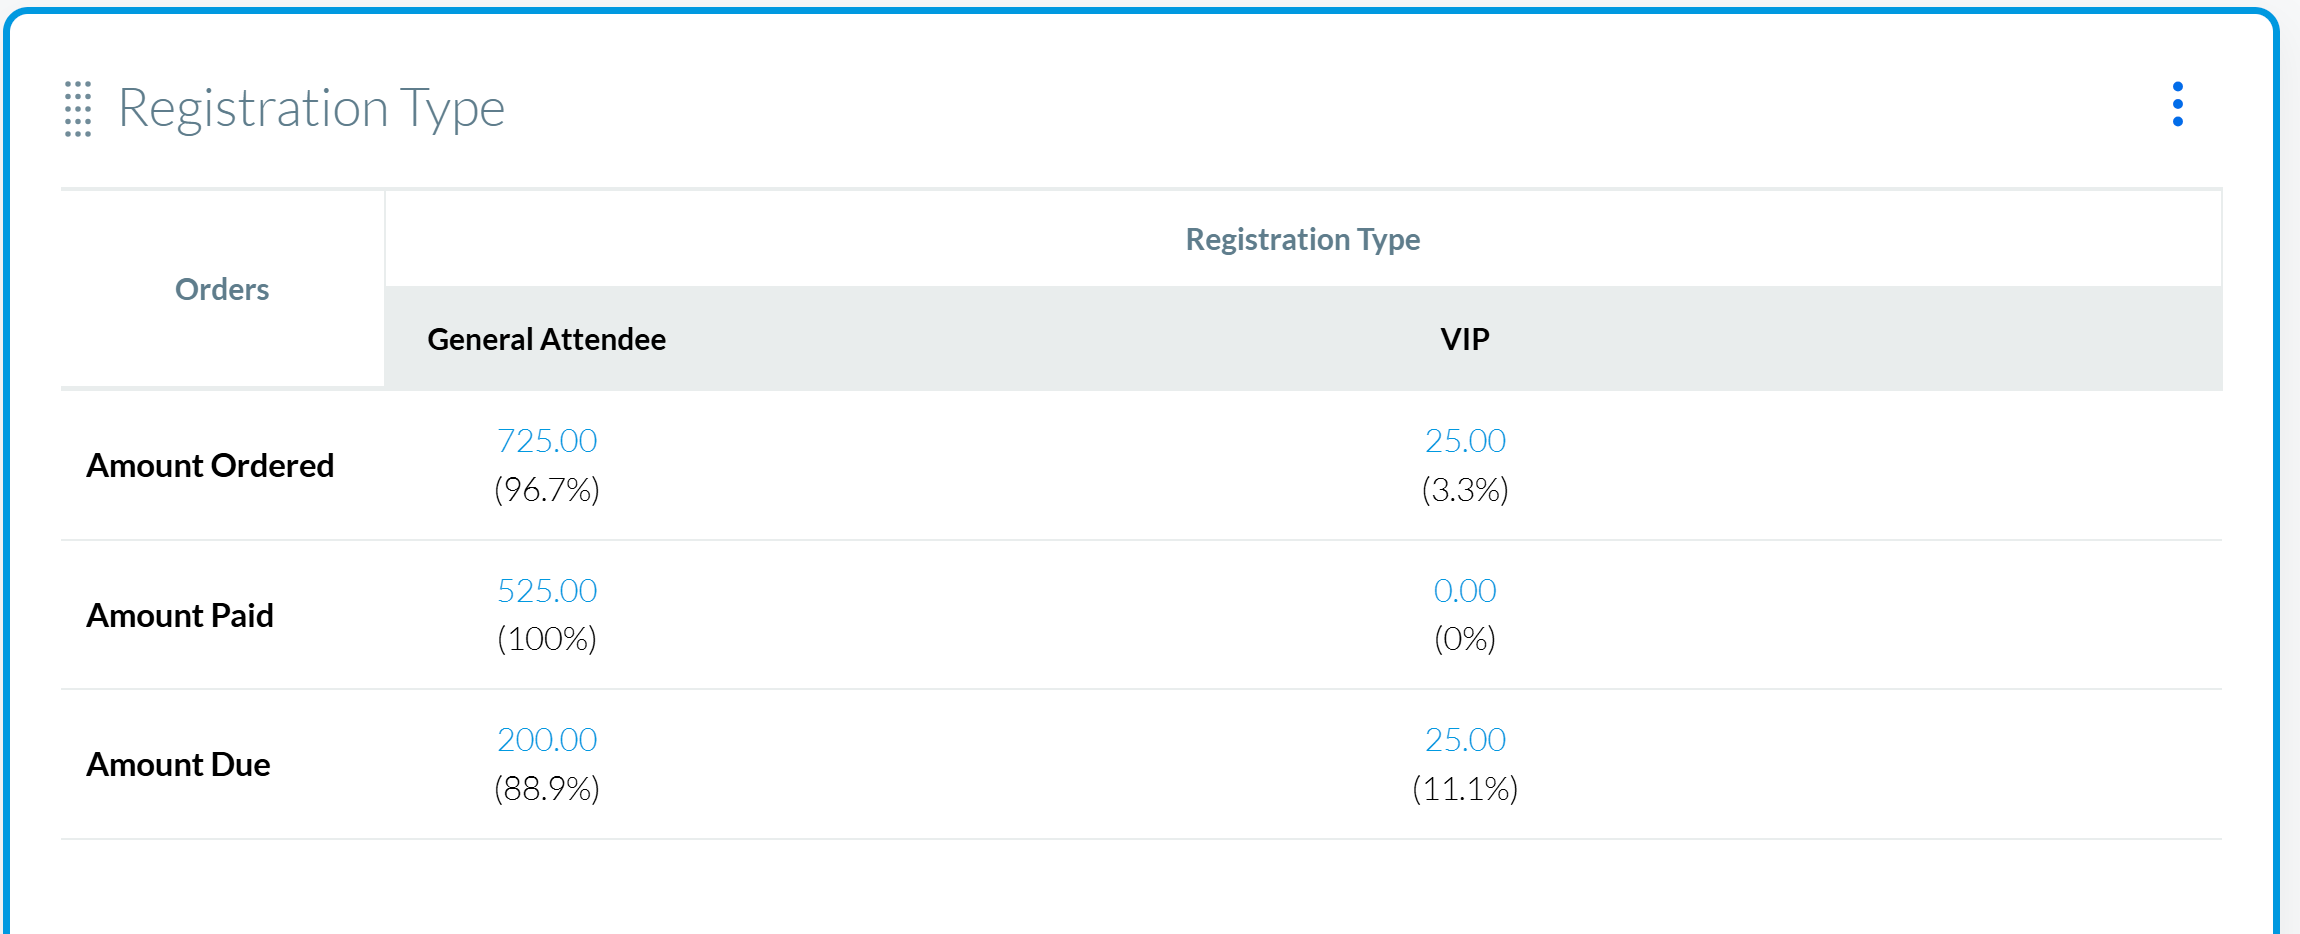The image size is (2300, 934).
Task: Click VIP Amount Due 25.00 value
Action: click(x=1465, y=740)
